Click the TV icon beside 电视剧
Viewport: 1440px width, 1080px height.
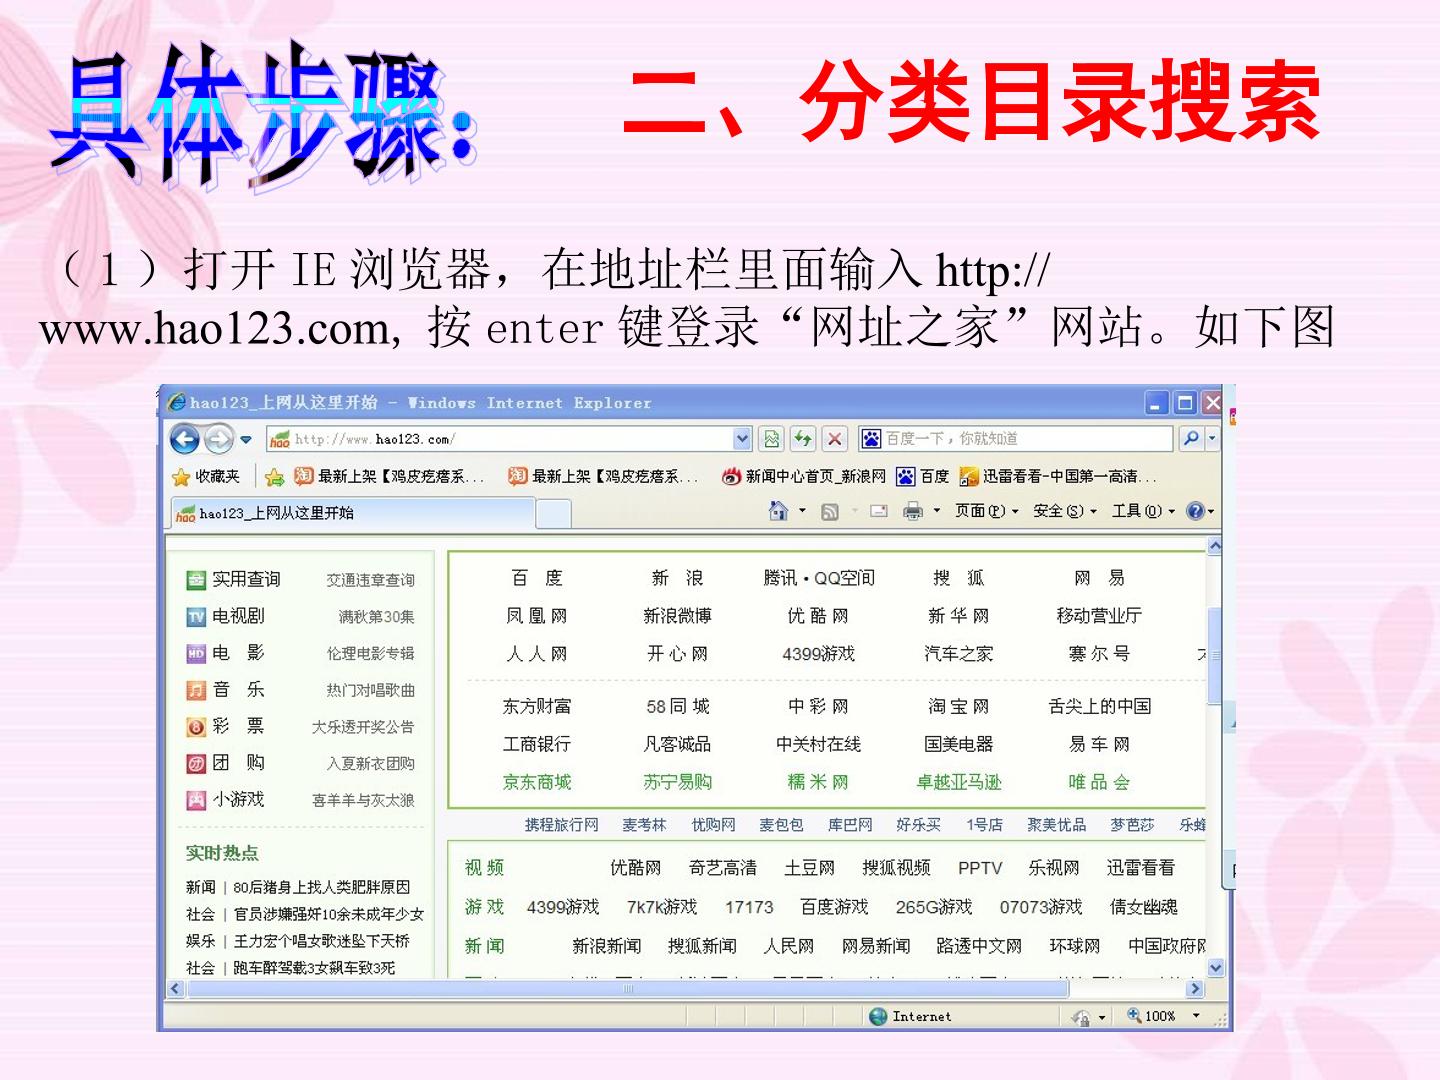coord(196,617)
